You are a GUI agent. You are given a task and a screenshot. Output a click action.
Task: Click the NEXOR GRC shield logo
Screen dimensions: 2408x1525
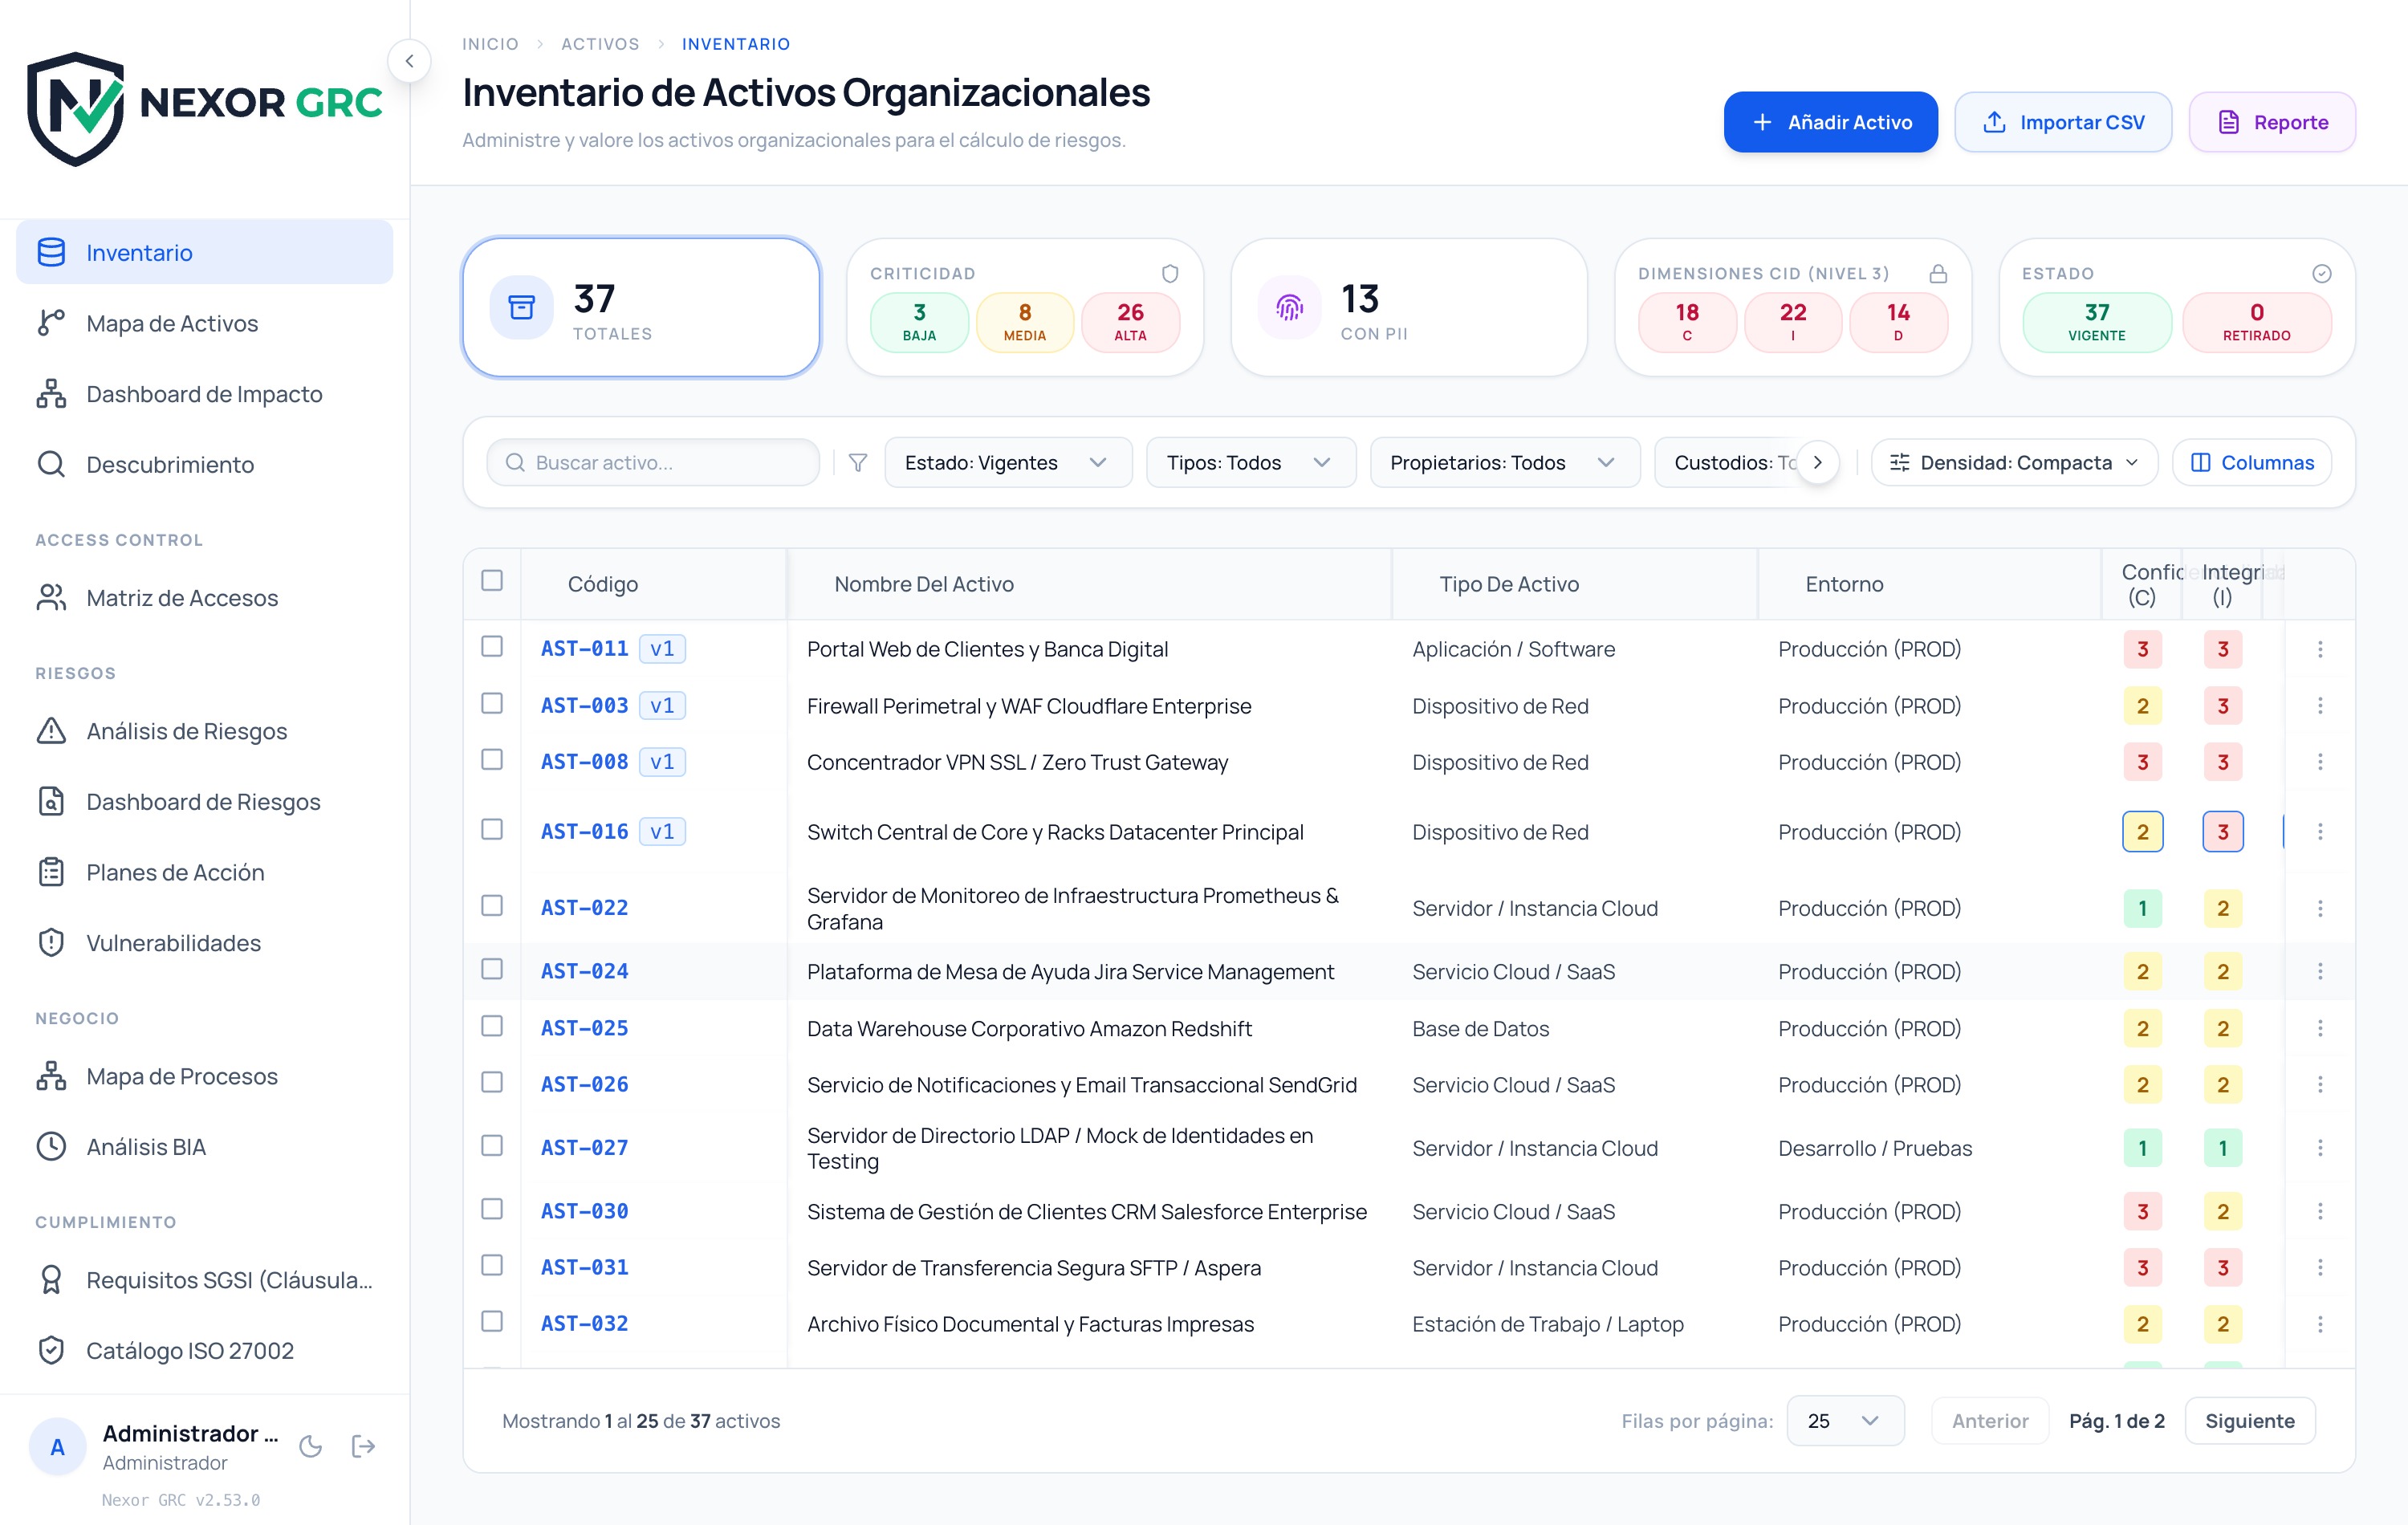coord(75,109)
